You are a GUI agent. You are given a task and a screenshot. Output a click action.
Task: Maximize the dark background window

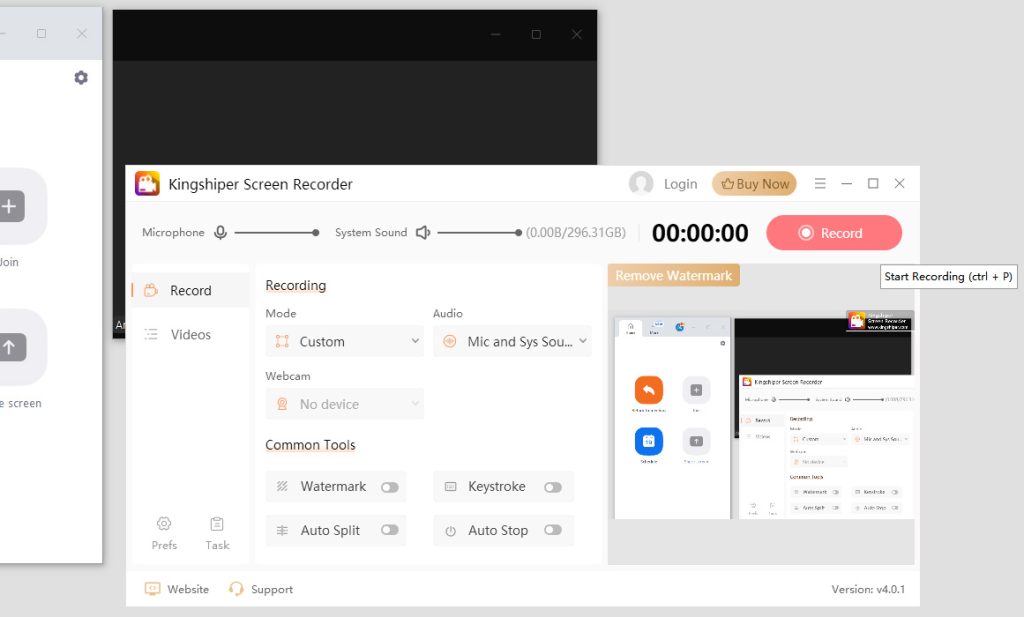[536, 35]
